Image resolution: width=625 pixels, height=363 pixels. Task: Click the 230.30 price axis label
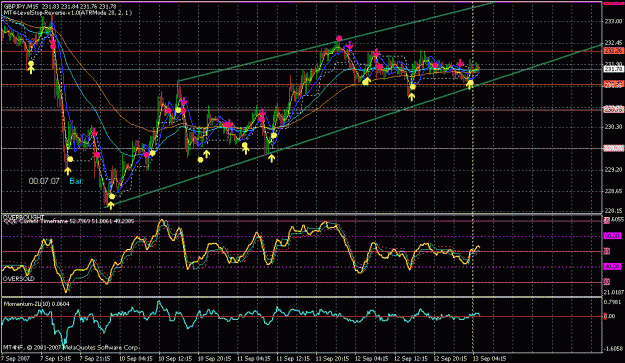[613, 127]
